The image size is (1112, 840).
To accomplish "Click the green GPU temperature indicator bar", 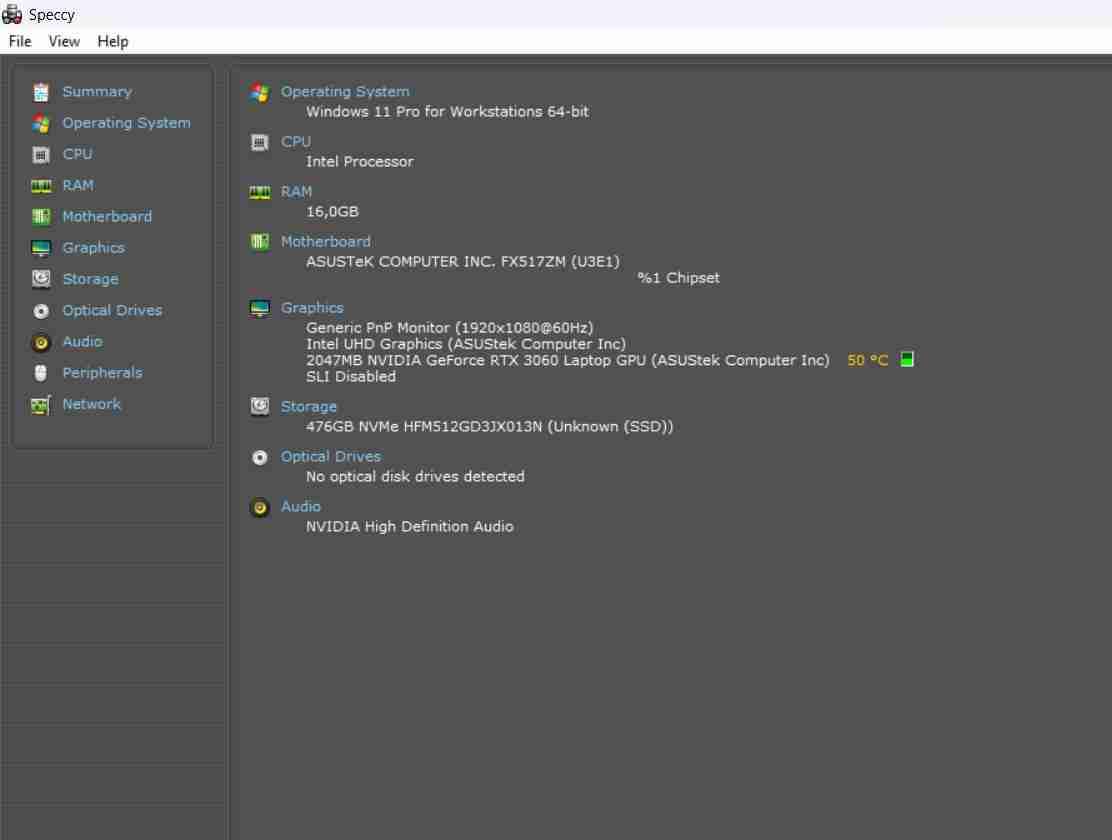I will coord(906,359).
